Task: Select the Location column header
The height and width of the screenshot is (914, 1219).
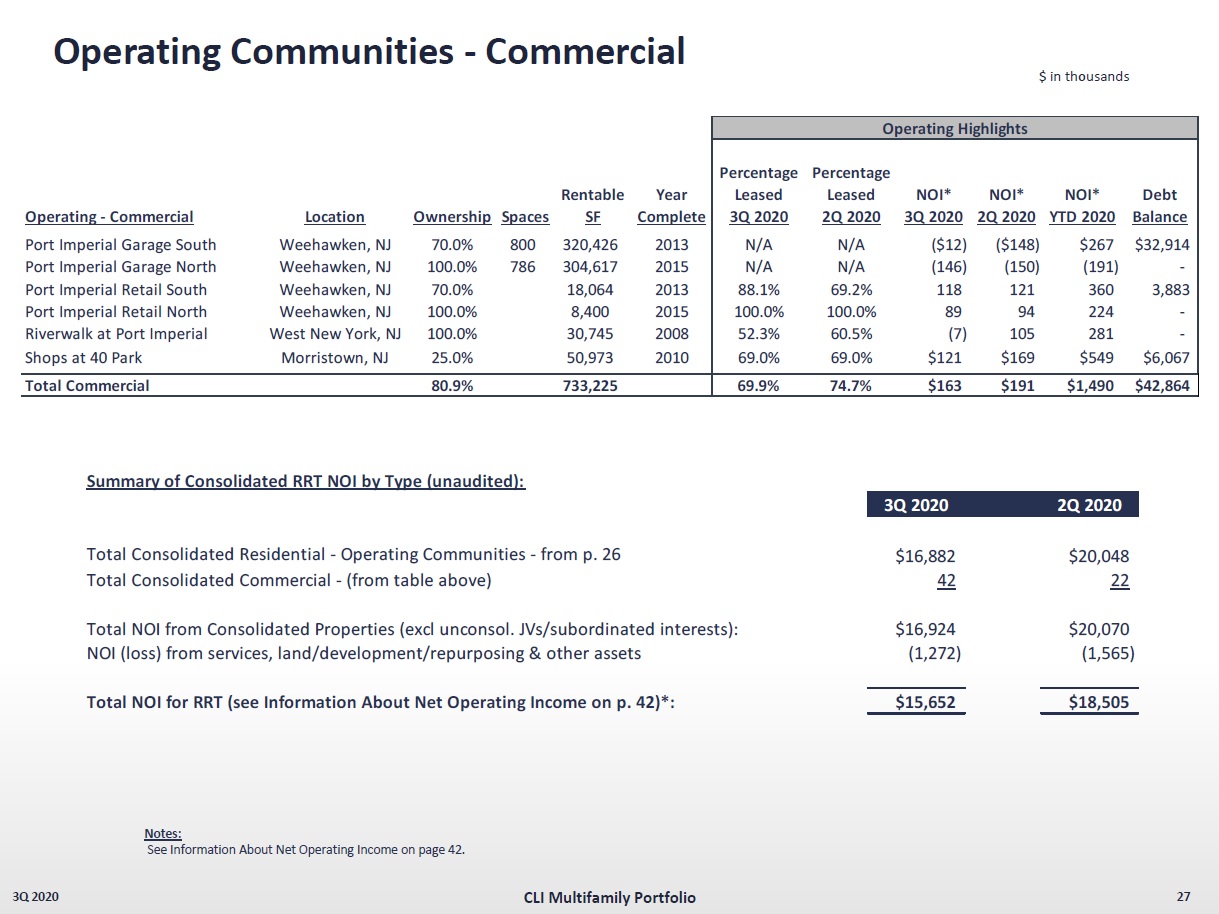Action: [334, 217]
